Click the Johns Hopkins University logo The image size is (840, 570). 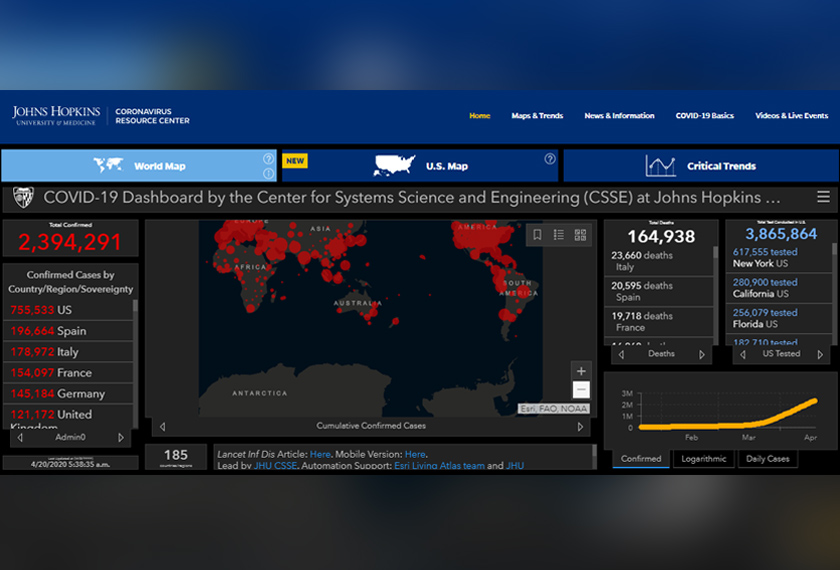pyautogui.click(x=56, y=115)
